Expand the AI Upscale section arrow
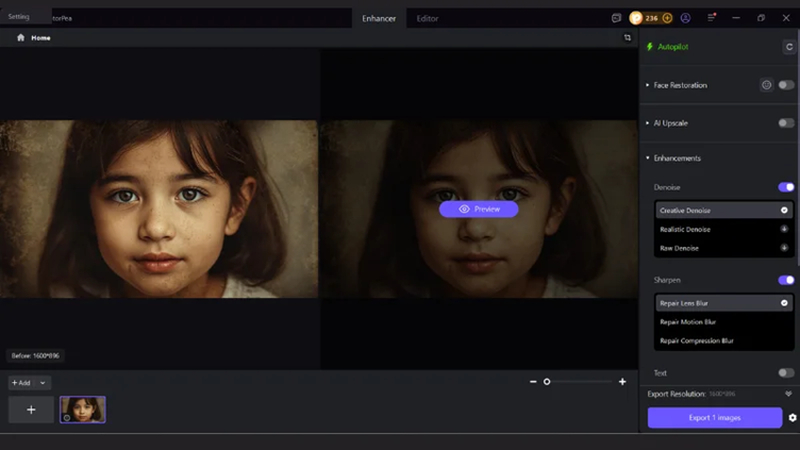The width and height of the screenshot is (800, 450). [x=647, y=123]
